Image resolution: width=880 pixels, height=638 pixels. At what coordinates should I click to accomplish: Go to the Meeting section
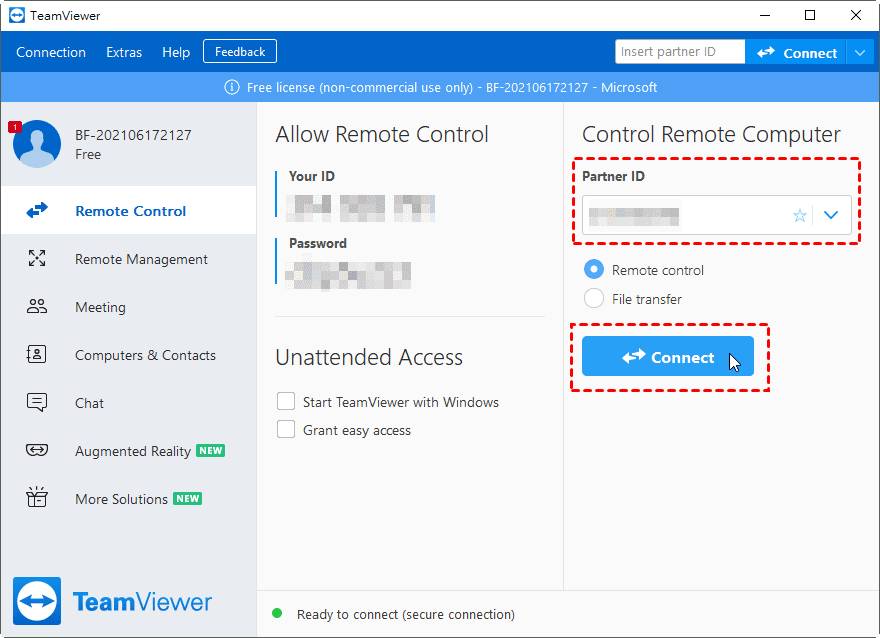[129, 307]
